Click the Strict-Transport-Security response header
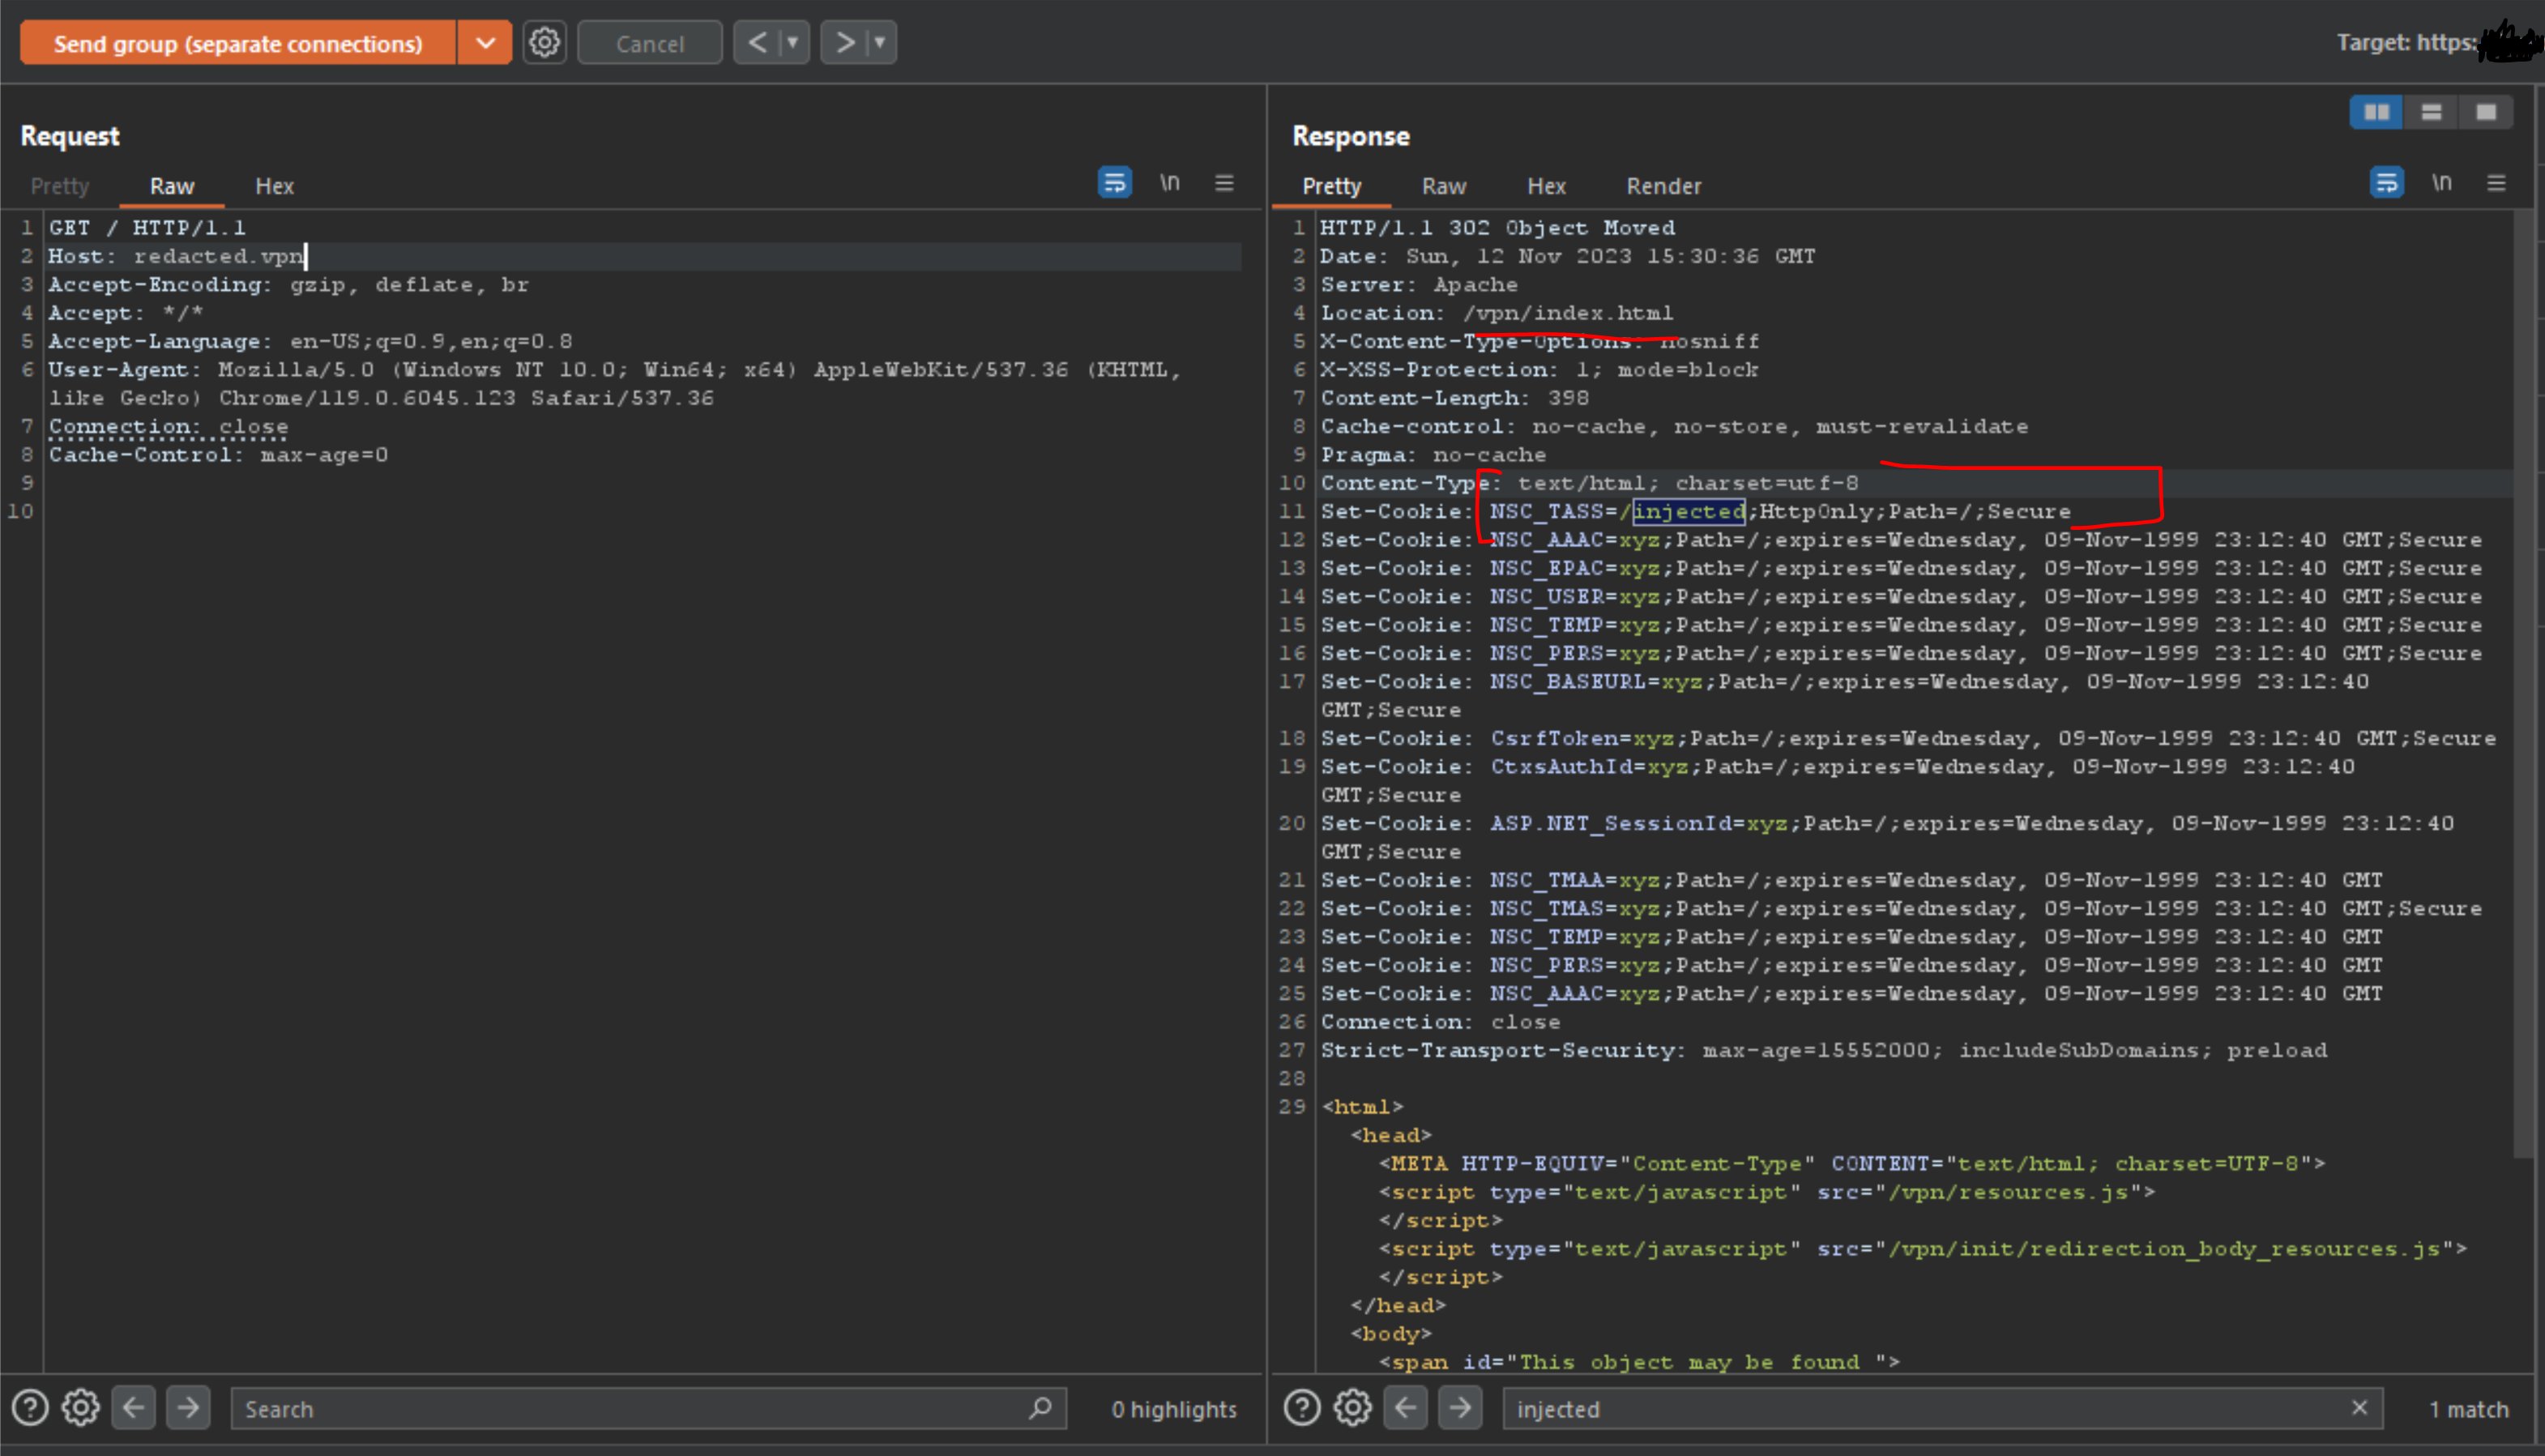Screen dimensions: 2545x1456 click(1824, 1051)
